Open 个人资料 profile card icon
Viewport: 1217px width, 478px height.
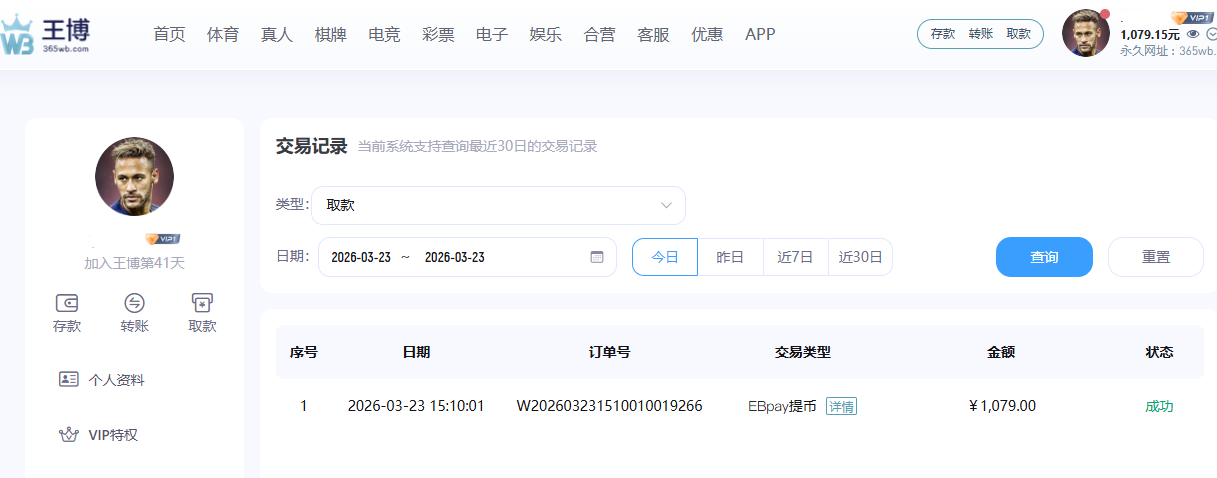click(68, 379)
